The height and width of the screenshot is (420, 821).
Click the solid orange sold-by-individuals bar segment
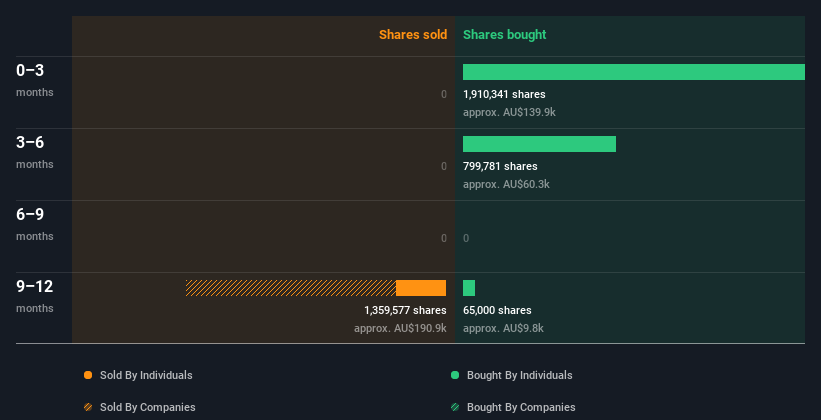[x=421, y=288]
